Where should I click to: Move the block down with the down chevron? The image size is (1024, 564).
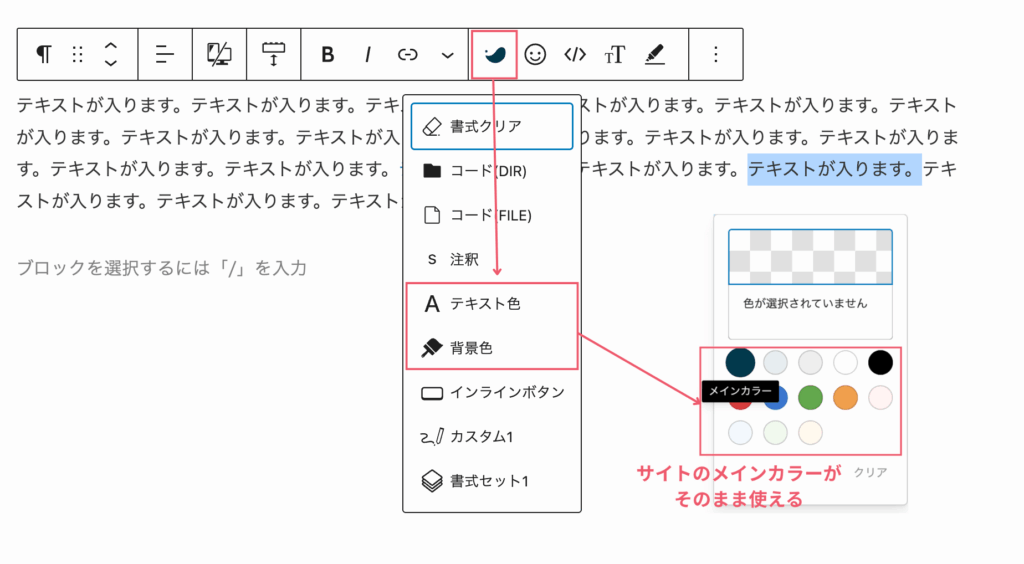[x=111, y=63]
